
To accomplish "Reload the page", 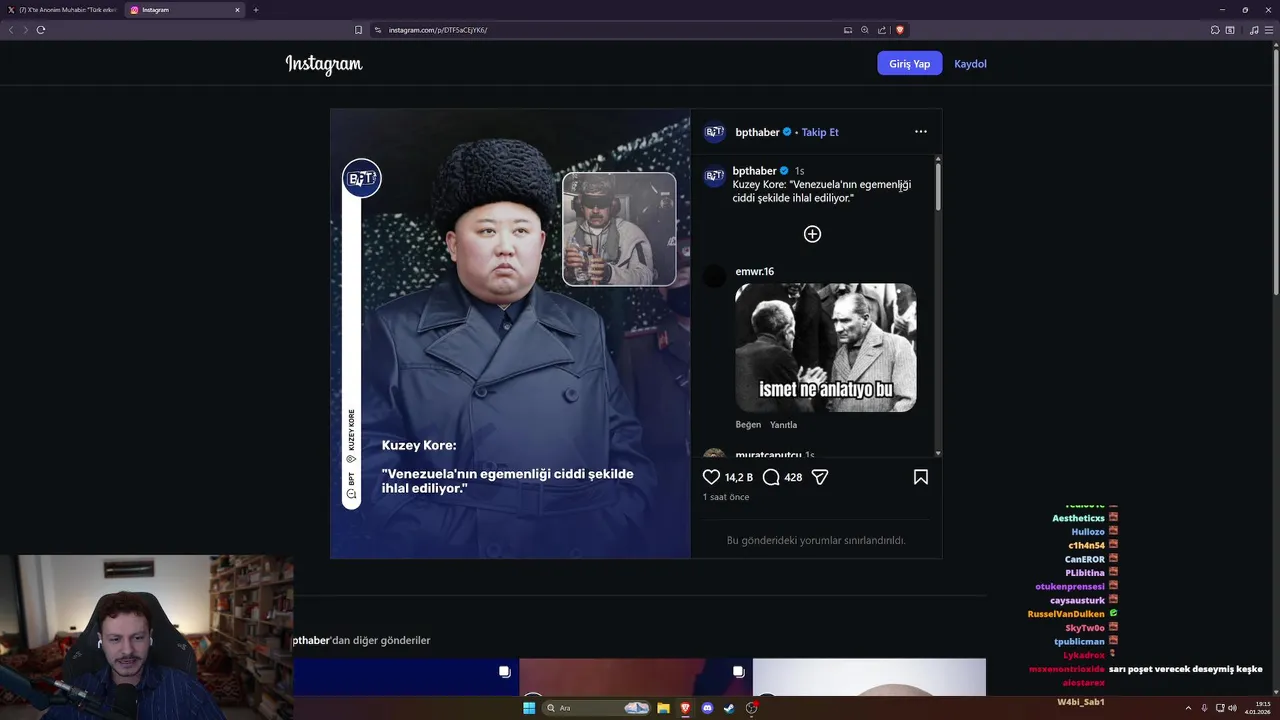I will pos(41,30).
